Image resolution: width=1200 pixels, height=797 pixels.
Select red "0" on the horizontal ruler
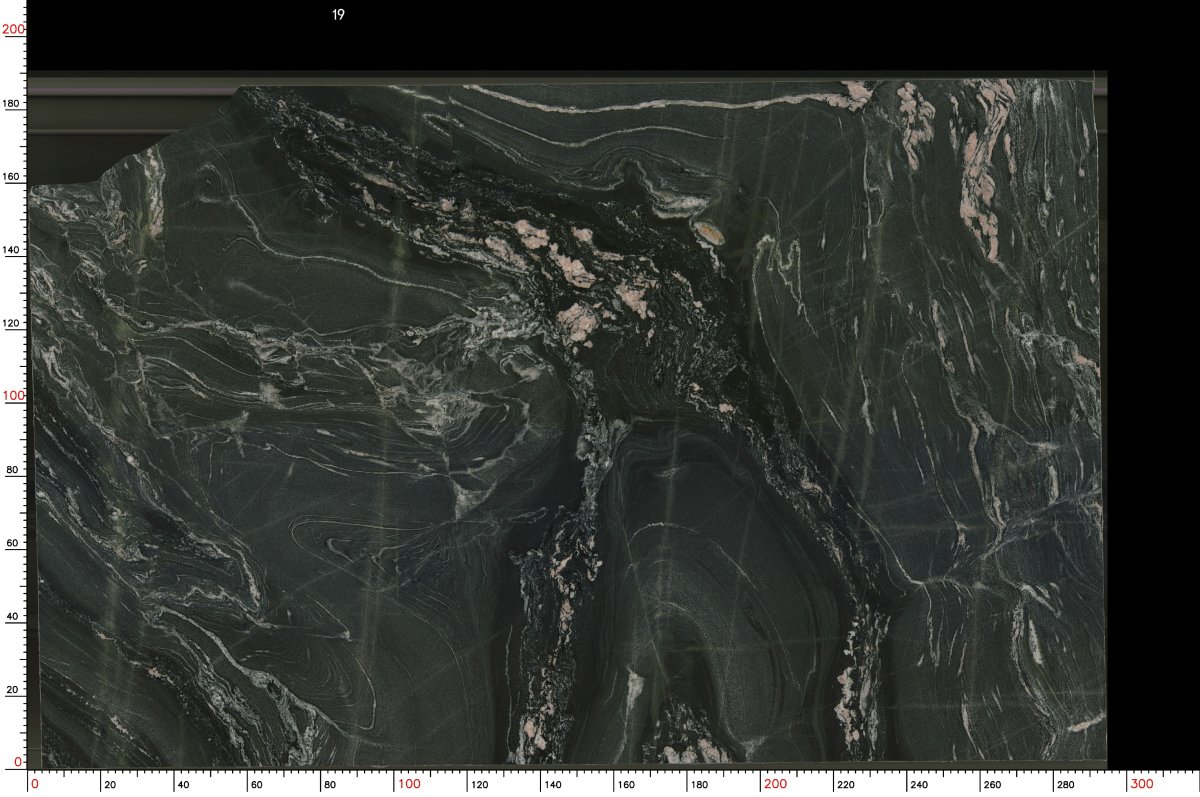(x=34, y=783)
